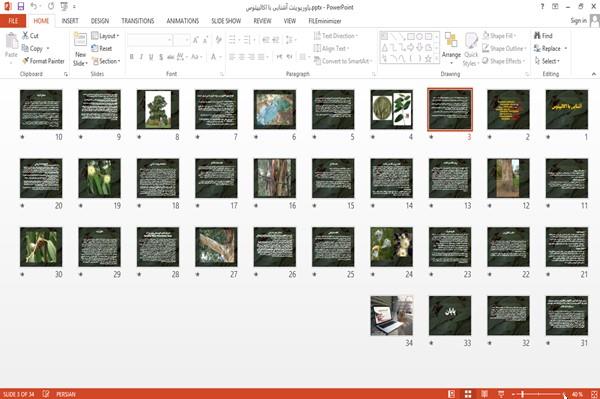This screenshot has width=600, height=399.
Task: Select slide 6 thumbnail with the map
Action: coord(275,109)
